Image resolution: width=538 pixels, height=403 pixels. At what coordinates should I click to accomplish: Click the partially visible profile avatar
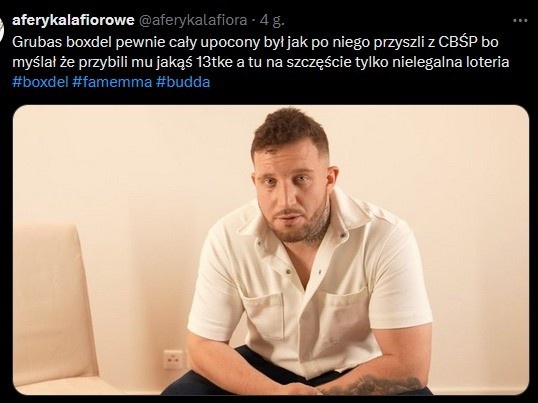[1, 29]
